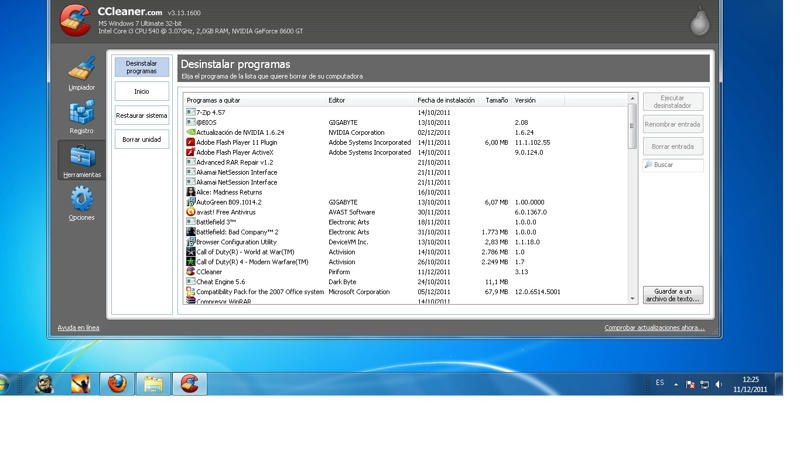Open the clock showing 12:25

[x=750, y=384]
